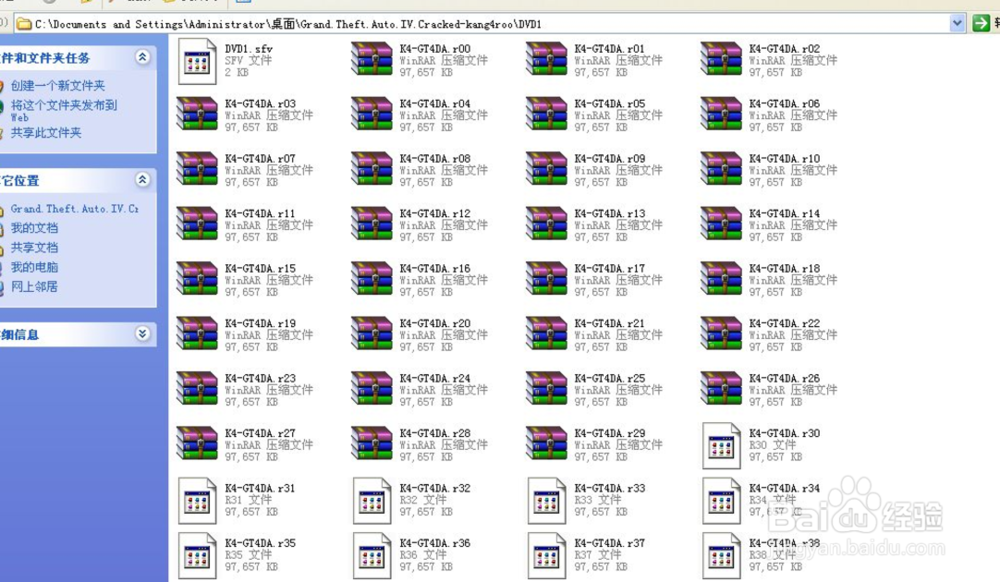Select the K4-GT4DA.r10 WinRAR archive icon
The width and height of the screenshot is (1000, 582).
(x=721, y=169)
